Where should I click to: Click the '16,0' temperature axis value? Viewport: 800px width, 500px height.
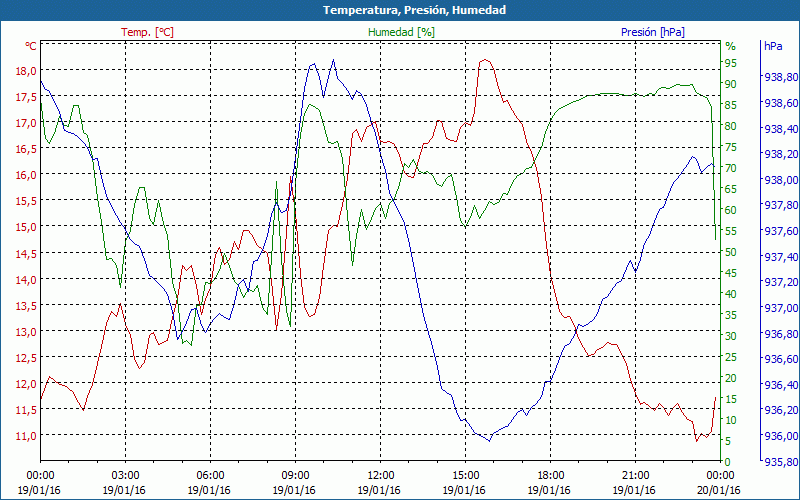(x=27, y=175)
